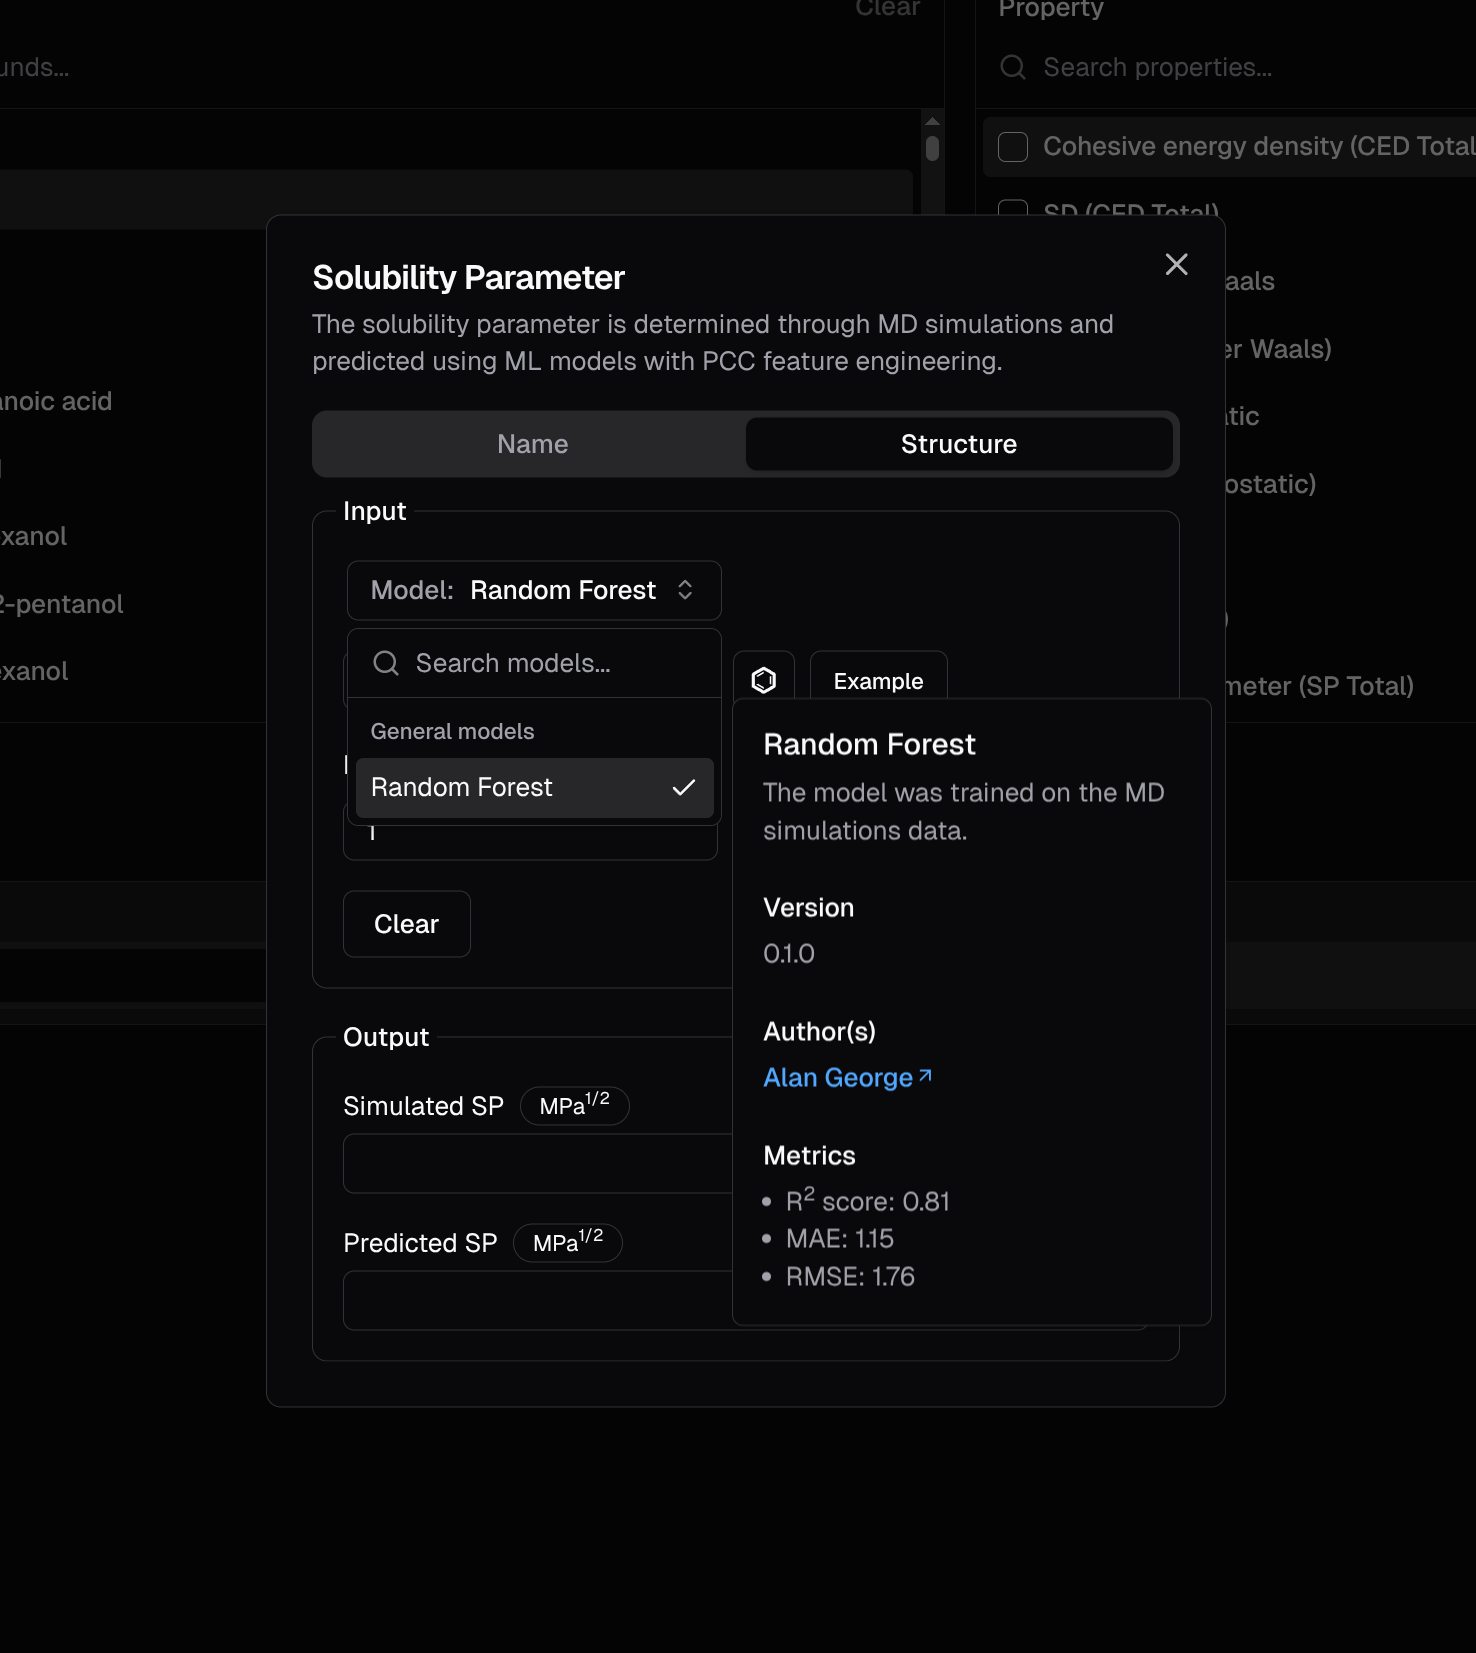Image resolution: width=1476 pixels, height=1653 pixels.
Task: Switch to the Structure tab
Action: [958, 444]
